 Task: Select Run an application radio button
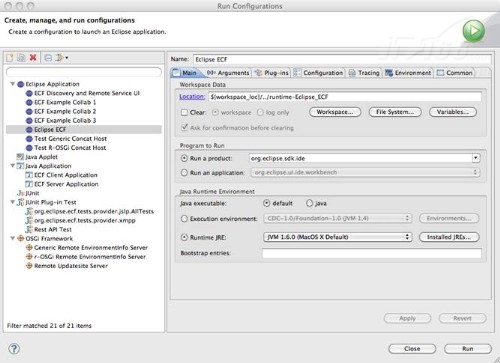point(184,173)
